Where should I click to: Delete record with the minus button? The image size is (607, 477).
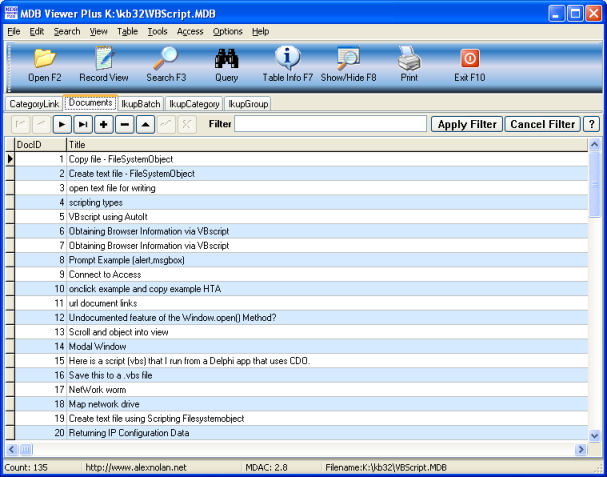(x=124, y=124)
